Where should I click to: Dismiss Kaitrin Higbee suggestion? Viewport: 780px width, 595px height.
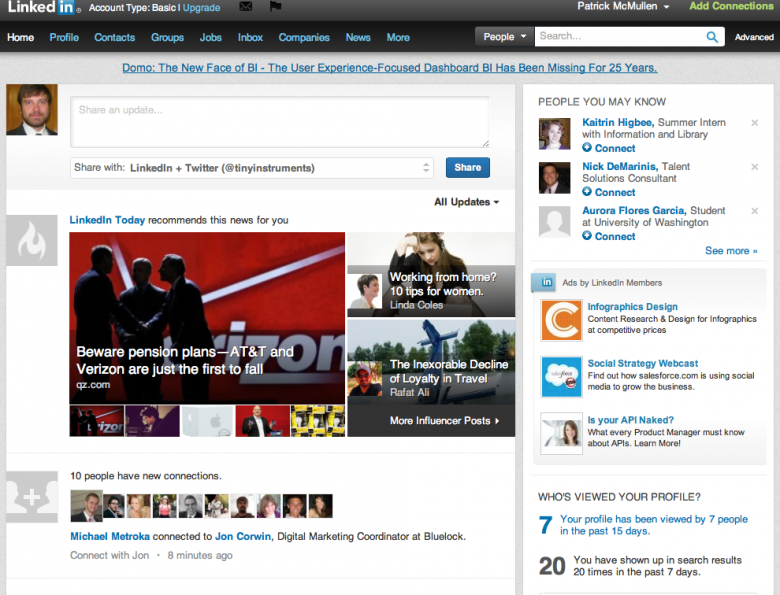[755, 123]
